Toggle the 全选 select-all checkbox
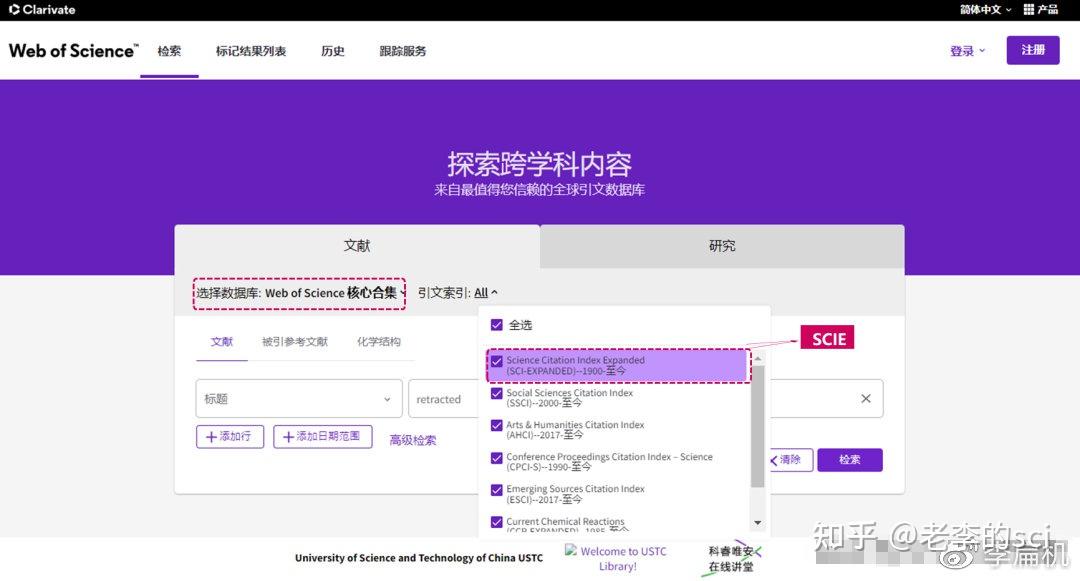Image resolution: width=1080 pixels, height=581 pixels. coord(497,325)
